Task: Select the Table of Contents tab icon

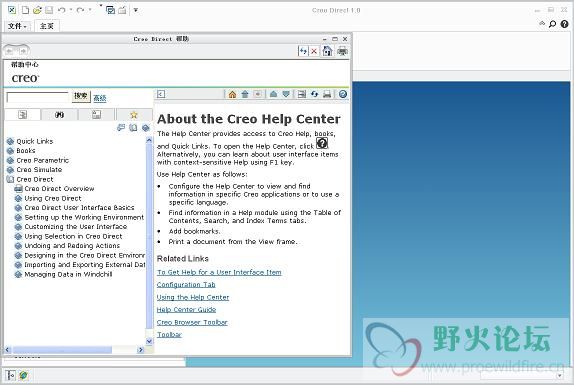Action: pyautogui.click(x=23, y=115)
